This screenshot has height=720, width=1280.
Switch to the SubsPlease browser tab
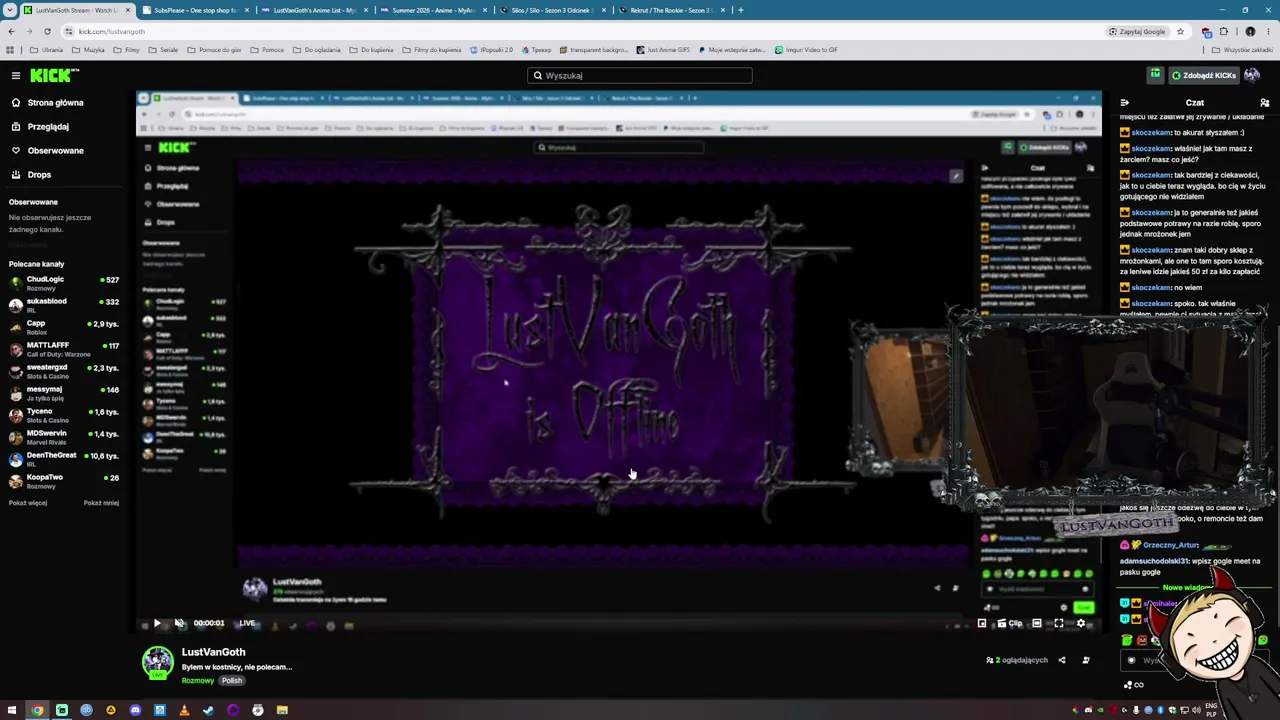click(x=194, y=10)
